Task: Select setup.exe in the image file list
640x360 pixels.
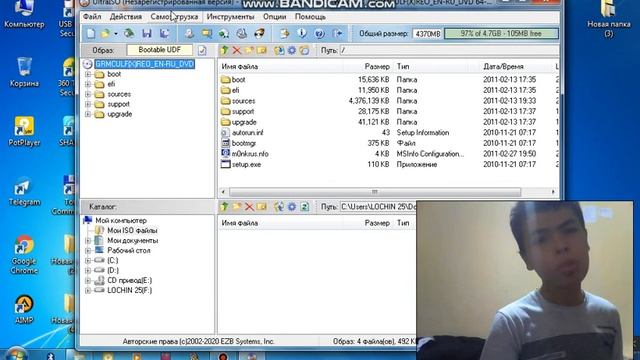Action: (x=246, y=164)
